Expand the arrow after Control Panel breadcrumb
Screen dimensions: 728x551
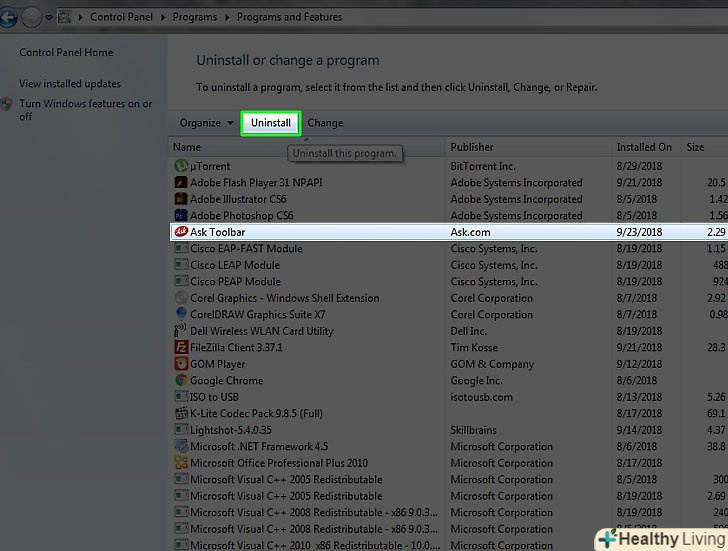[162, 17]
